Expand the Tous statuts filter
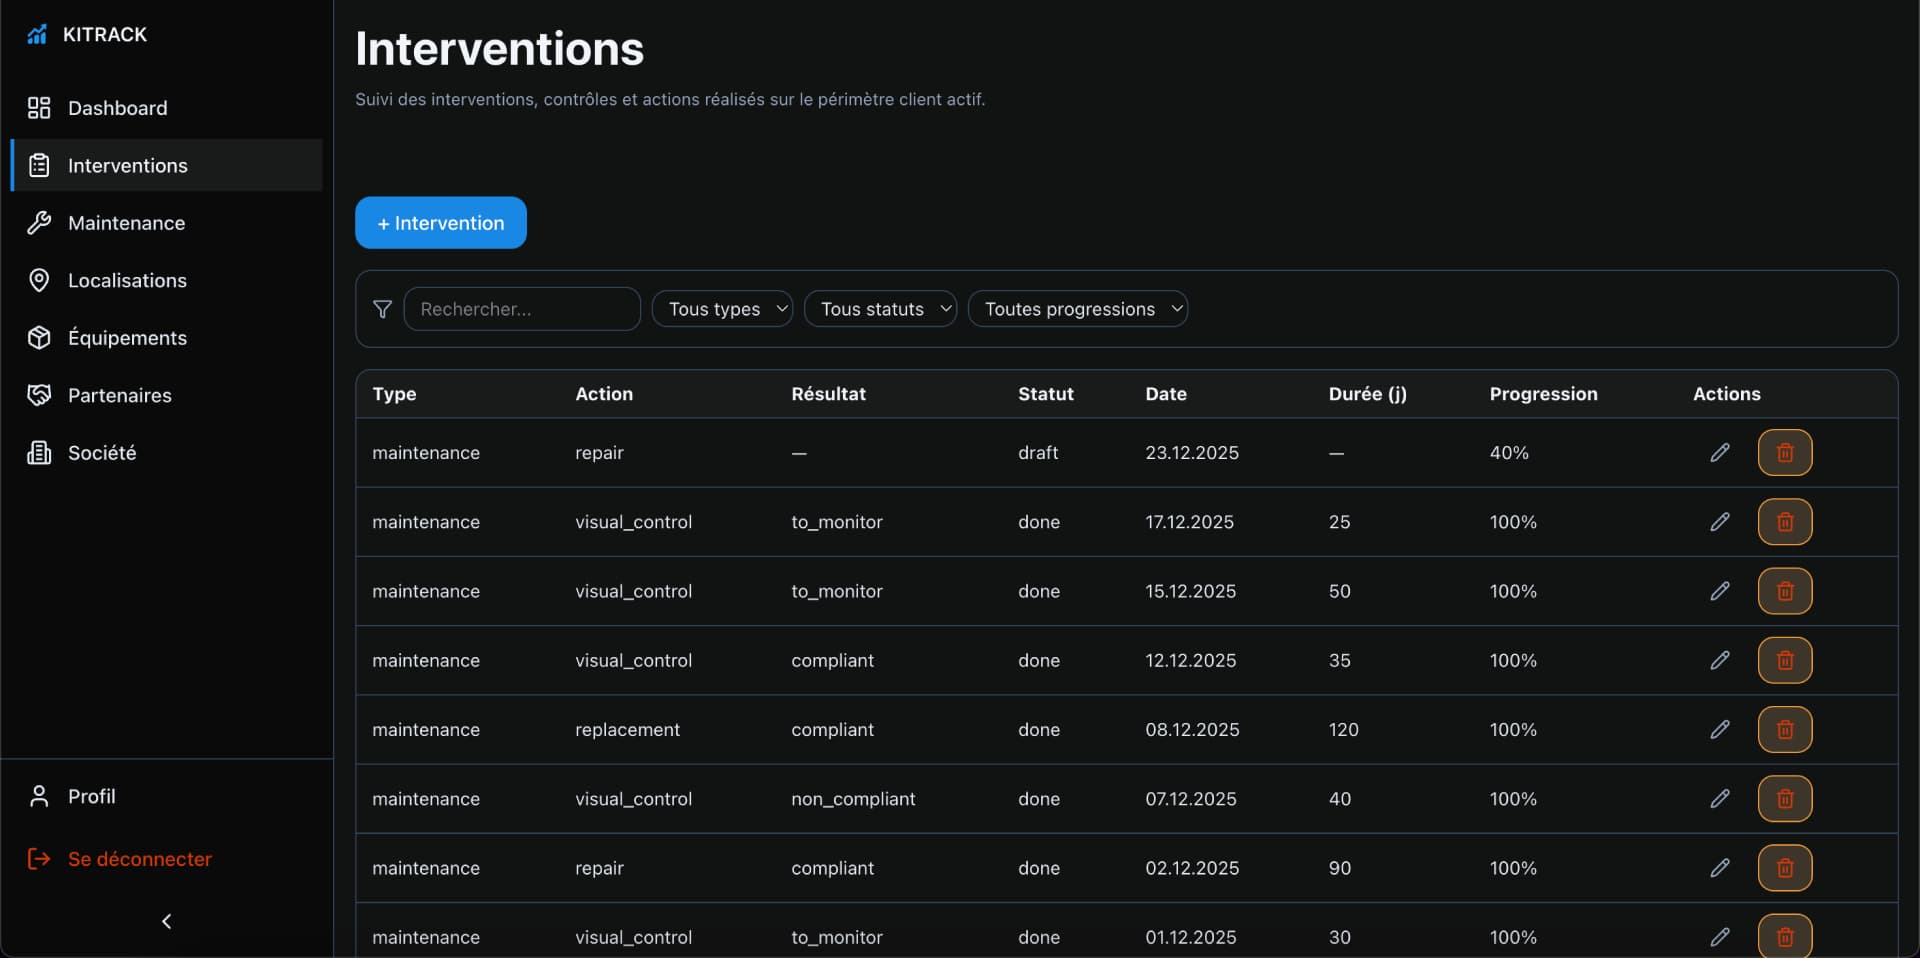The image size is (1920, 958). [x=880, y=309]
